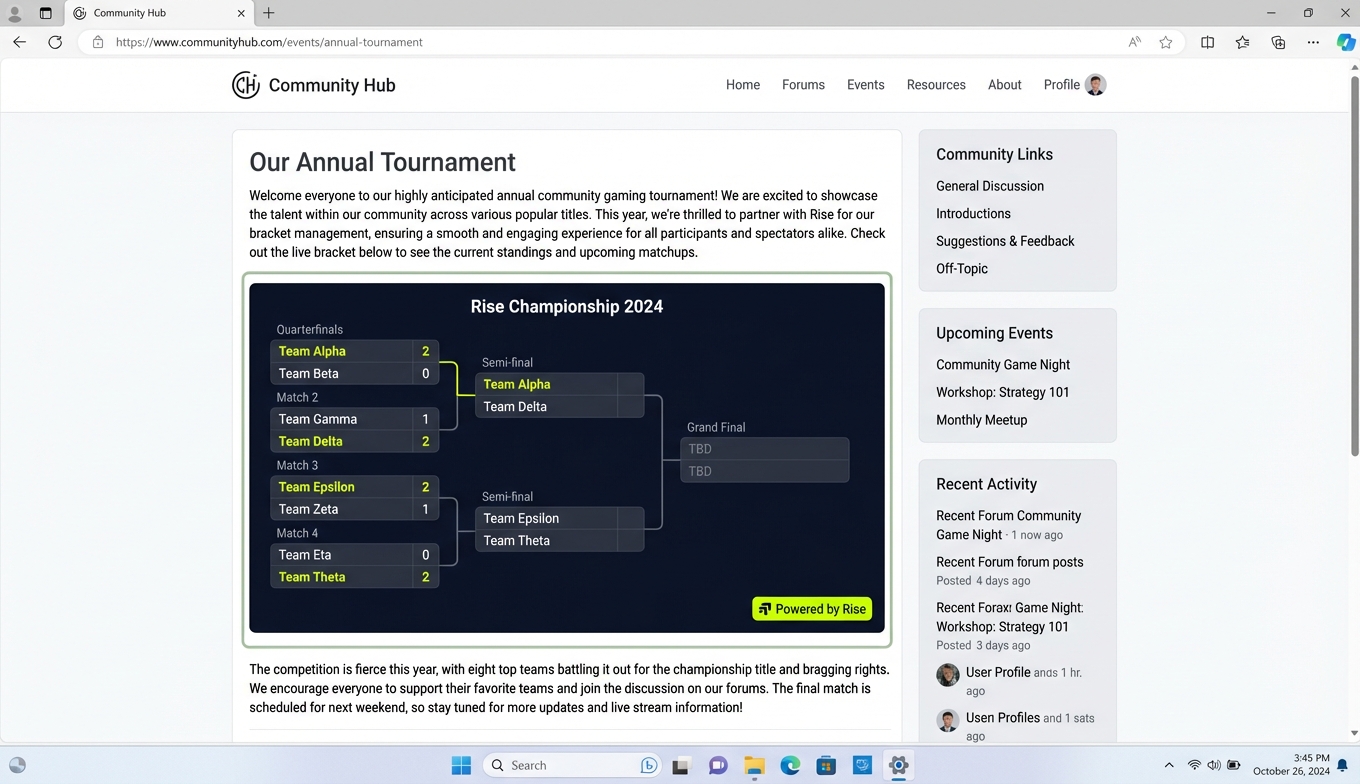Screen dimensions: 1360x784
Task: Click the Community Hub logo
Action: click(x=313, y=85)
